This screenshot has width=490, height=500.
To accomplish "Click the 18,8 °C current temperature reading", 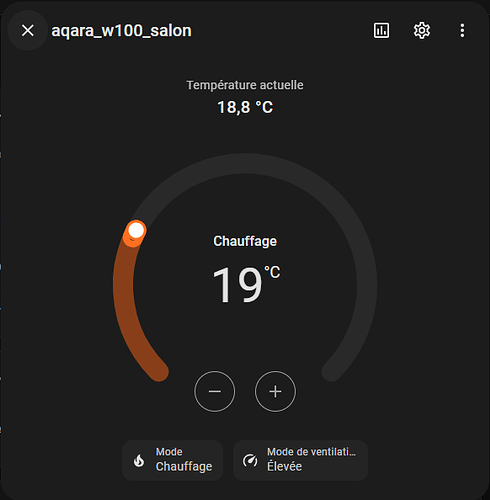I will pos(245,107).
